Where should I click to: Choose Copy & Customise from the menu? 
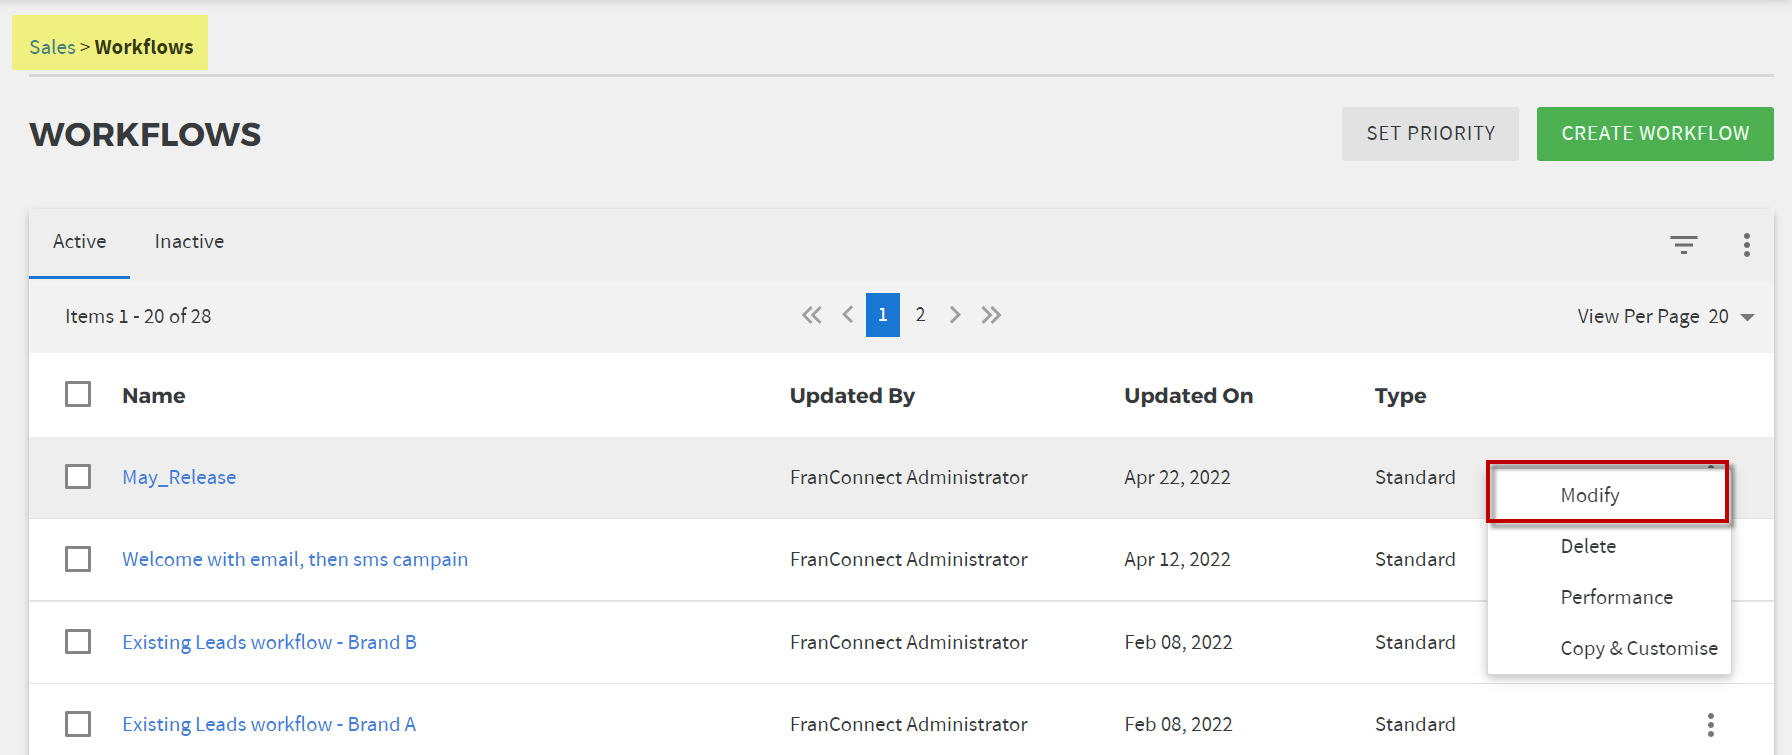point(1608,648)
